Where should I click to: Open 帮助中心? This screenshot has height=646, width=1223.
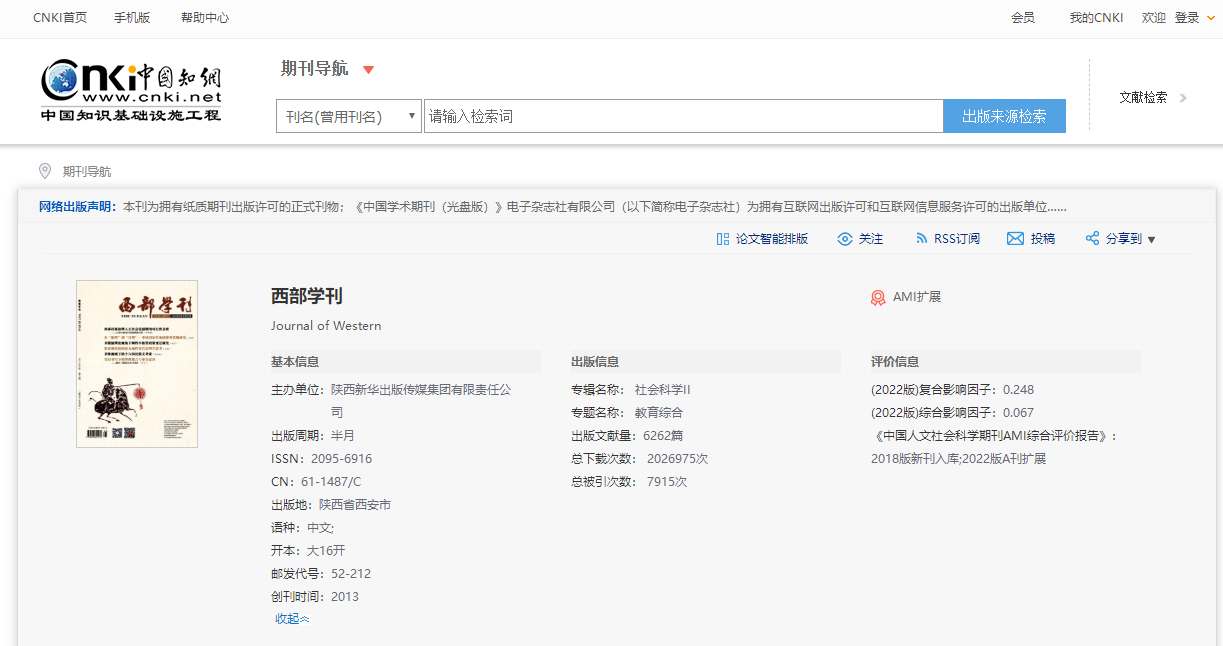point(205,18)
